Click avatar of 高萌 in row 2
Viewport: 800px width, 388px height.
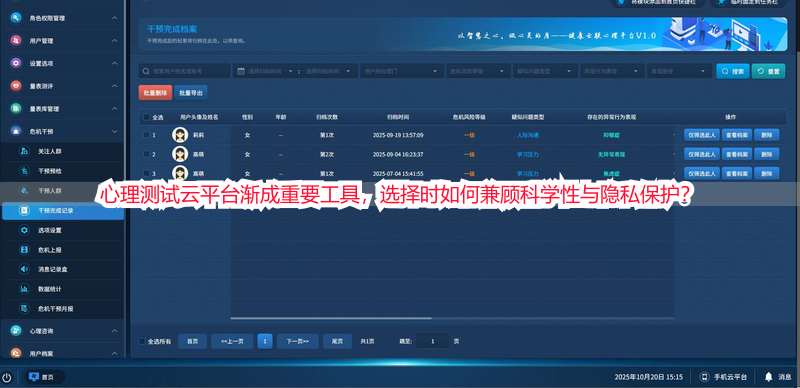coord(180,154)
